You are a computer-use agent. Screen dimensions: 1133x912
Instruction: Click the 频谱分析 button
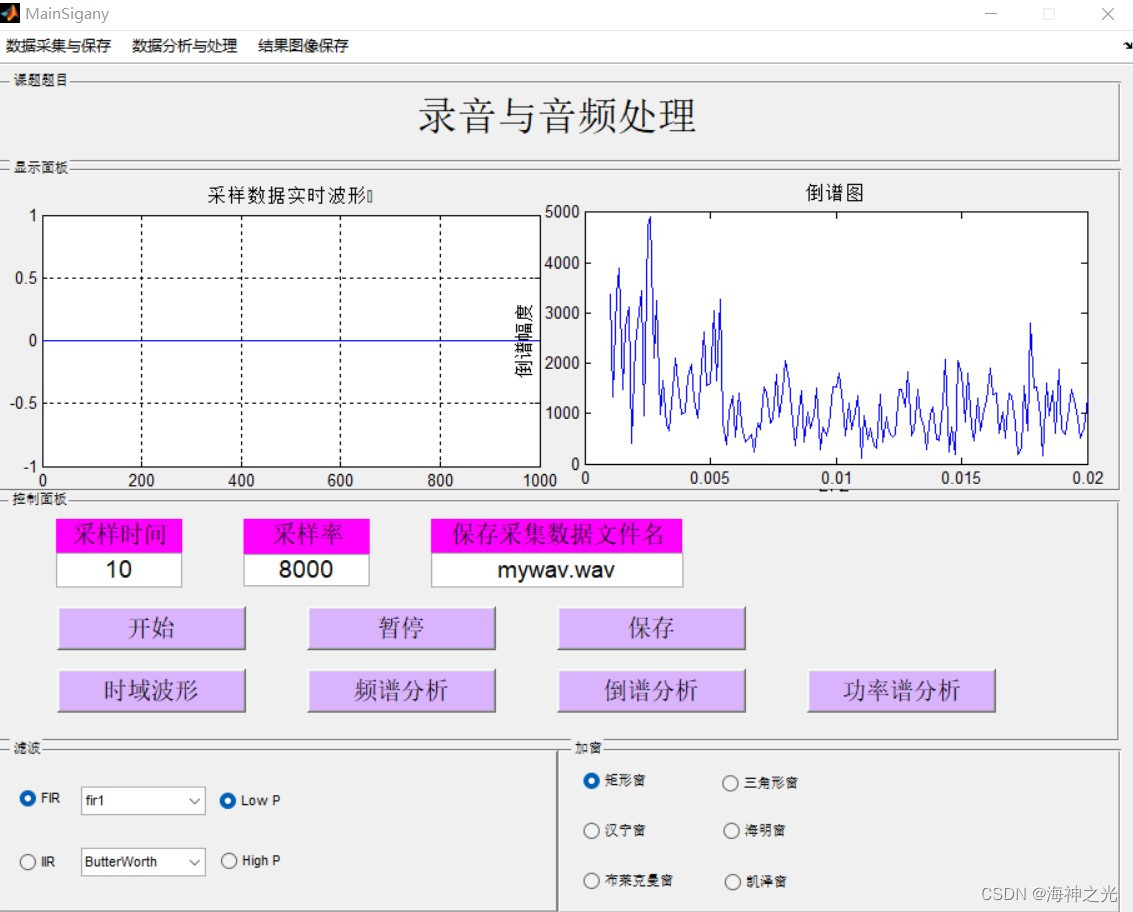point(402,691)
